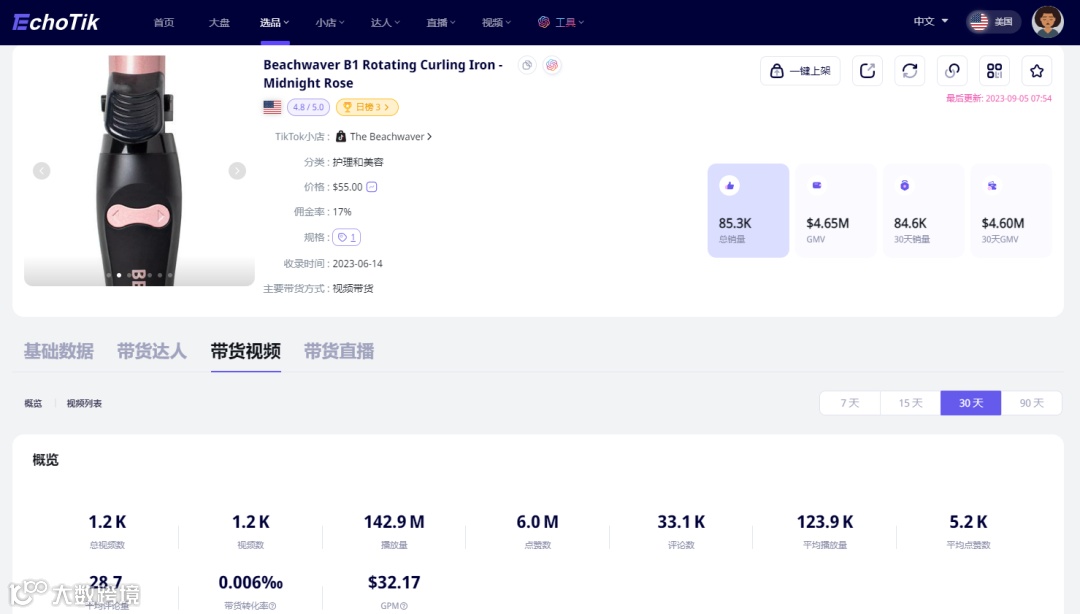The image size is (1080, 614).
Task: Expand the 视频 nav dropdown
Action: point(496,22)
